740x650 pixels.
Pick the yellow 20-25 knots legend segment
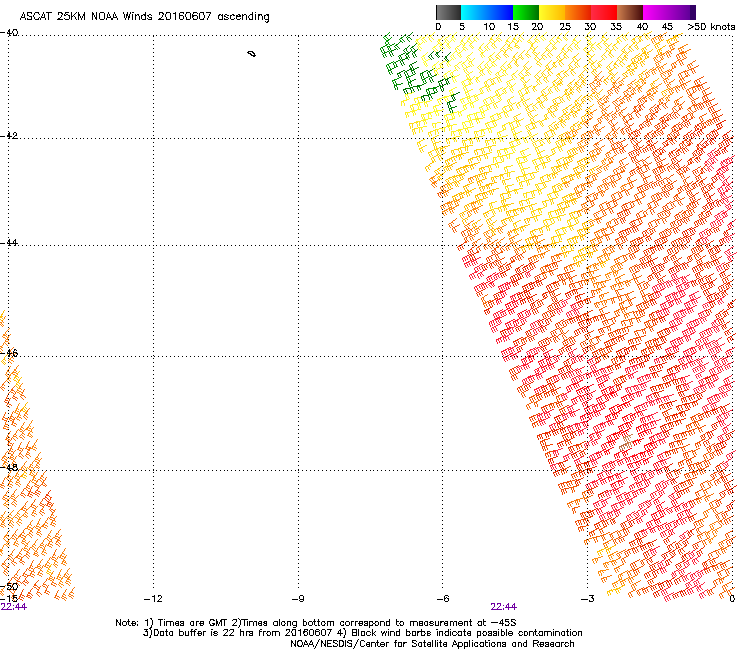[x=552, y=12]
